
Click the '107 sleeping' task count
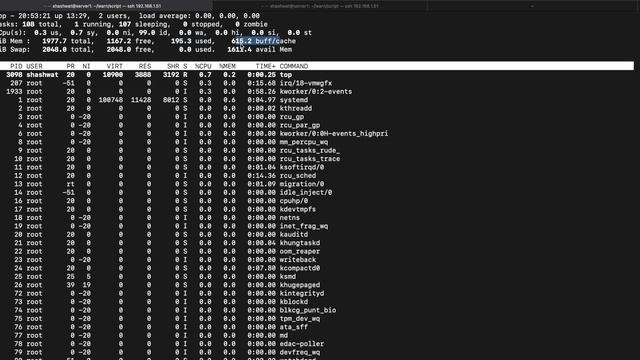[143, 24]
